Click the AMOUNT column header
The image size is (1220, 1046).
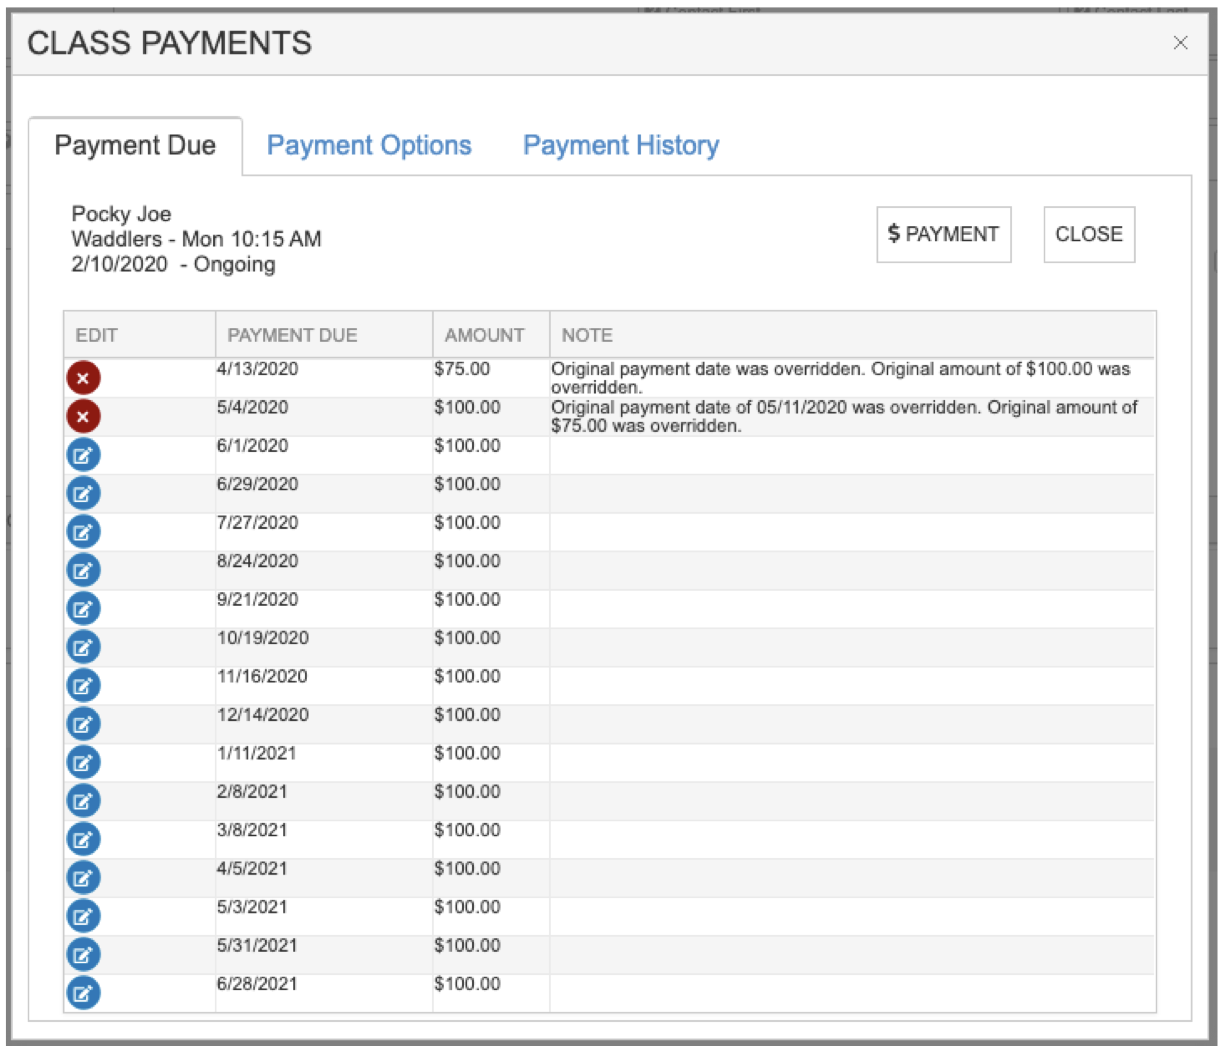tap(484, 336)
